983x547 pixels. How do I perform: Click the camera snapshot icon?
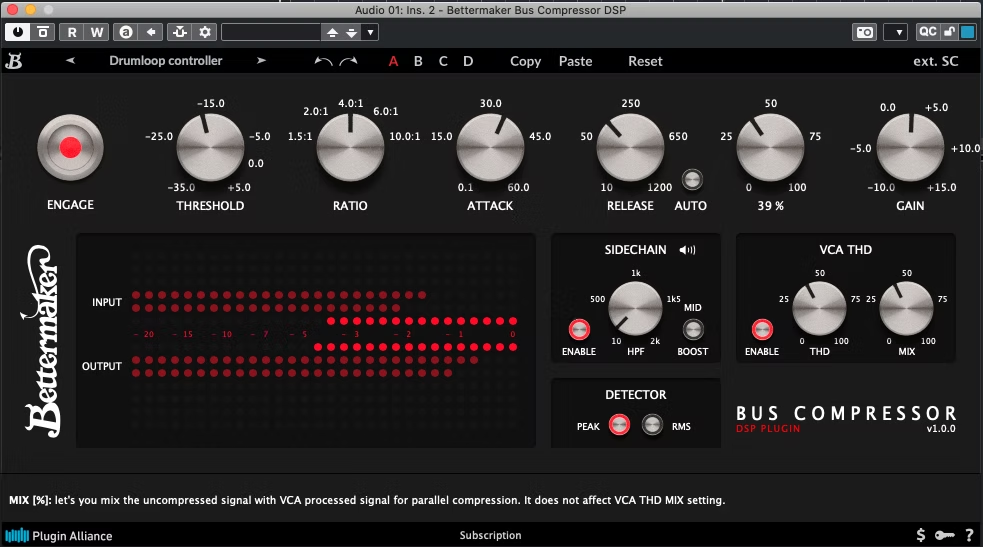(x=865, y=33)
